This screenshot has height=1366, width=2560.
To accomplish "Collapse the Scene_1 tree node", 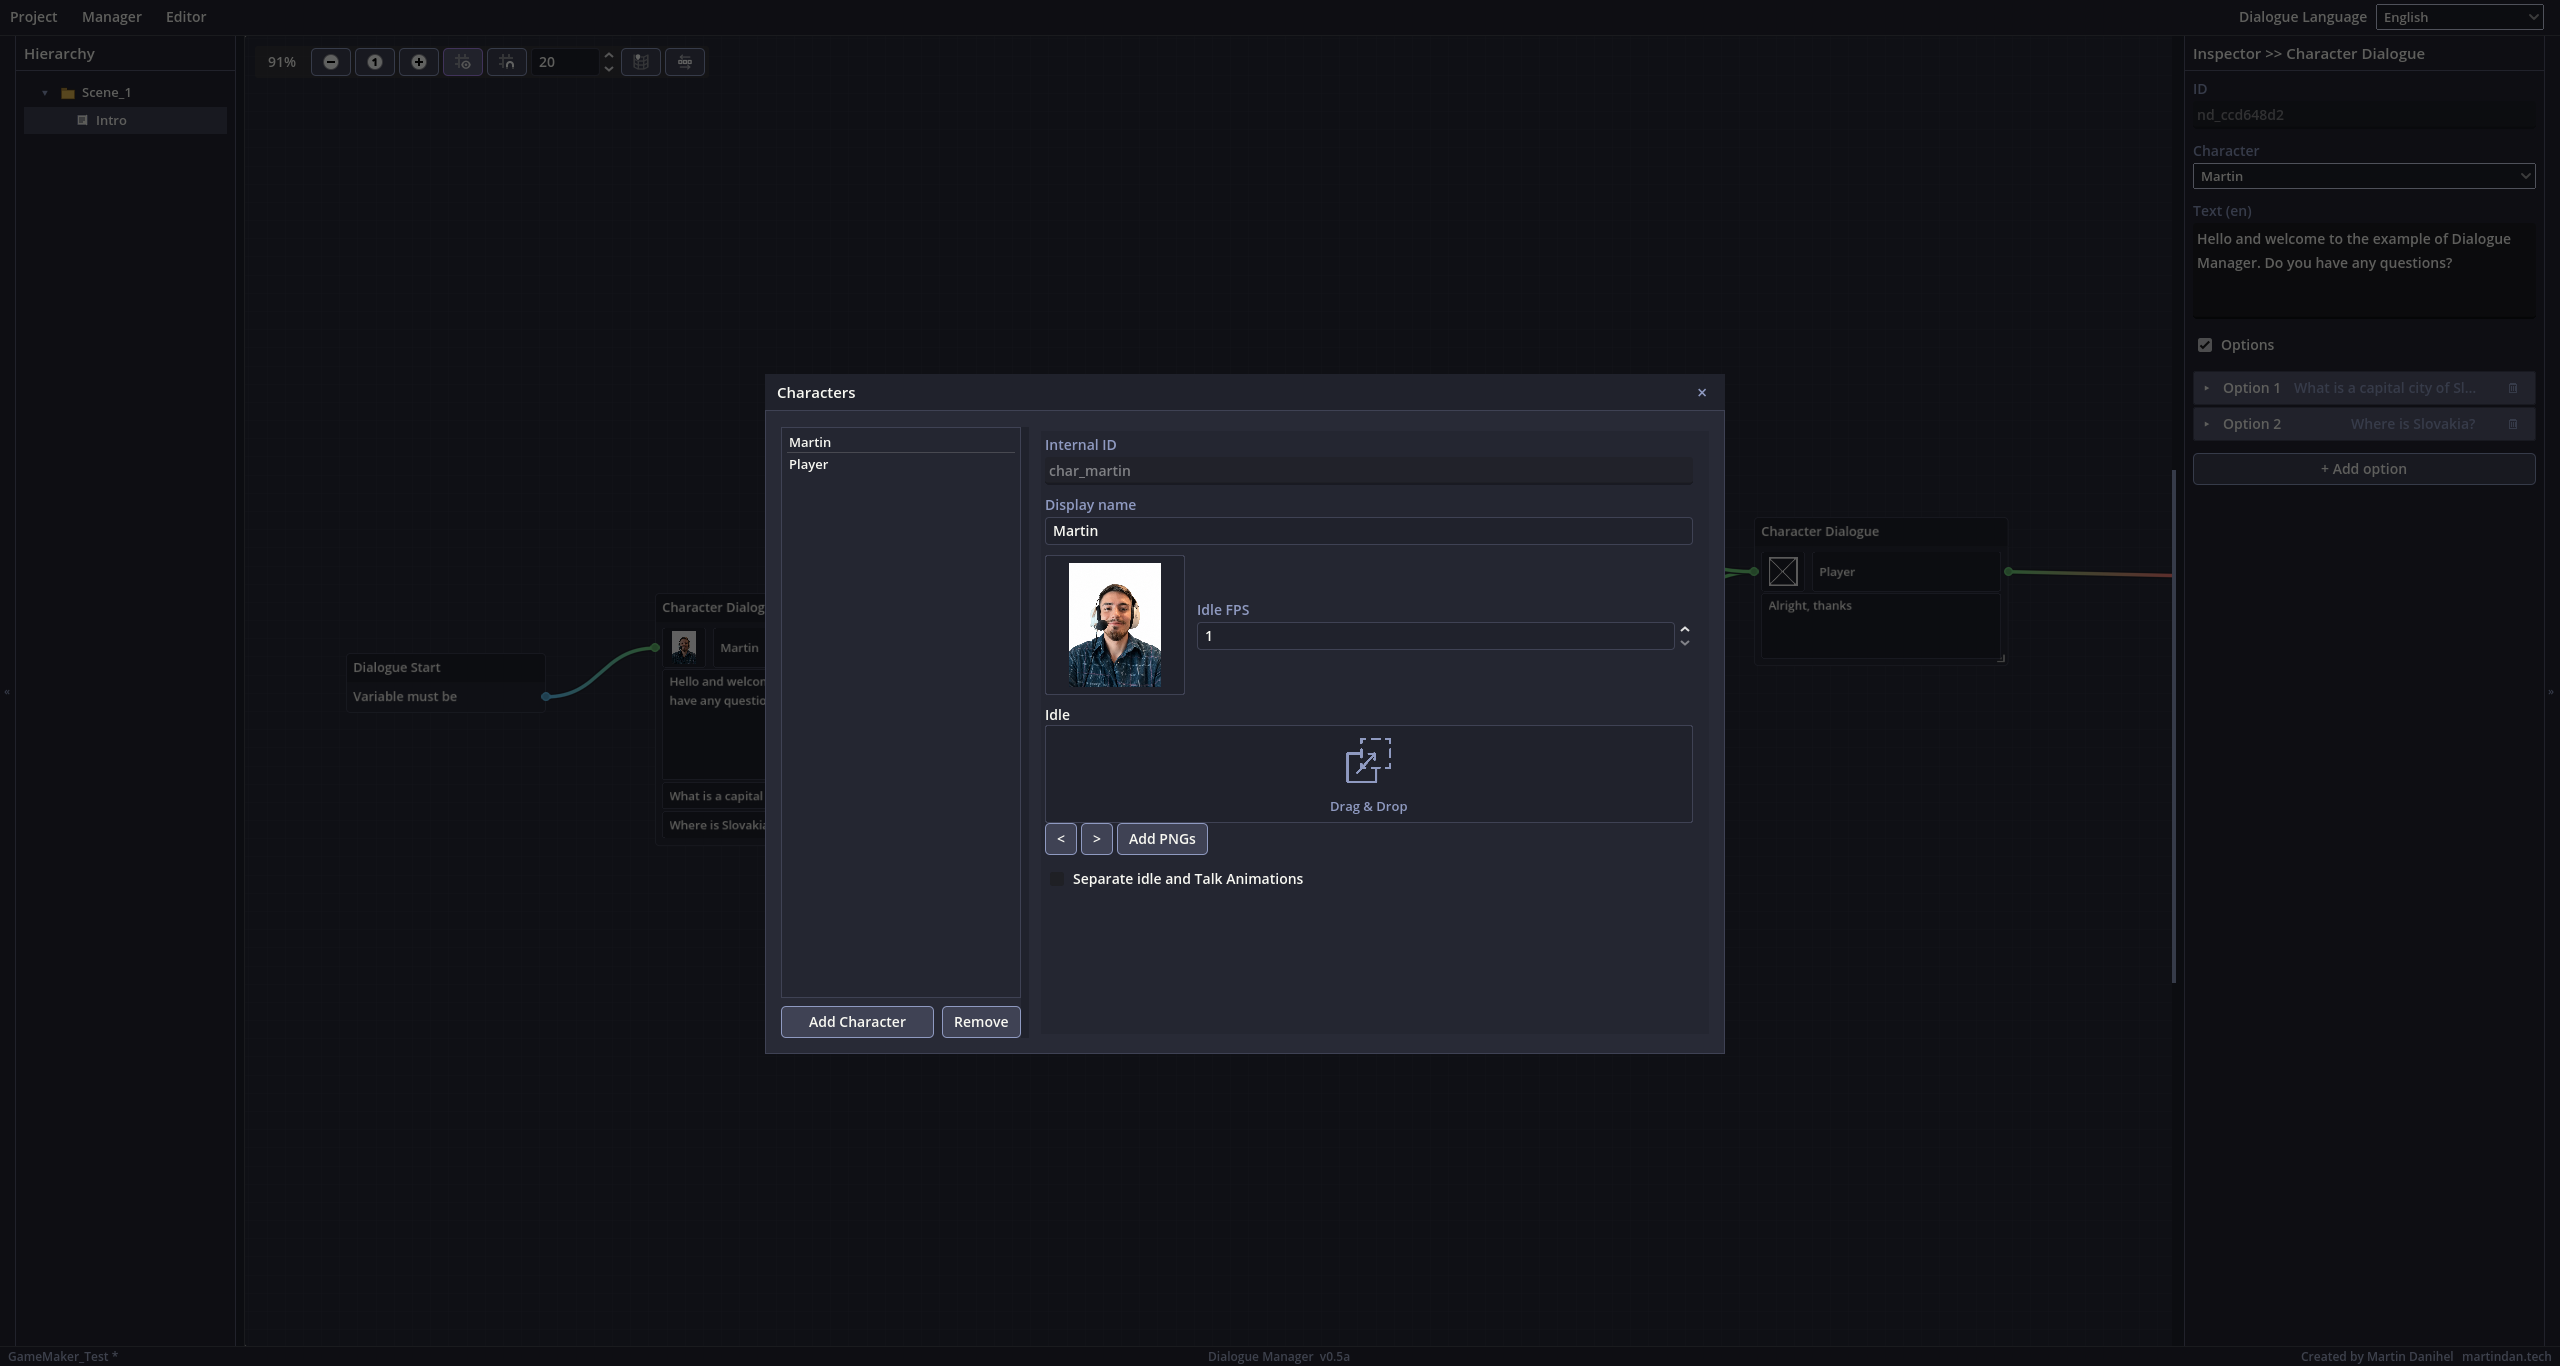I will 45,93.
